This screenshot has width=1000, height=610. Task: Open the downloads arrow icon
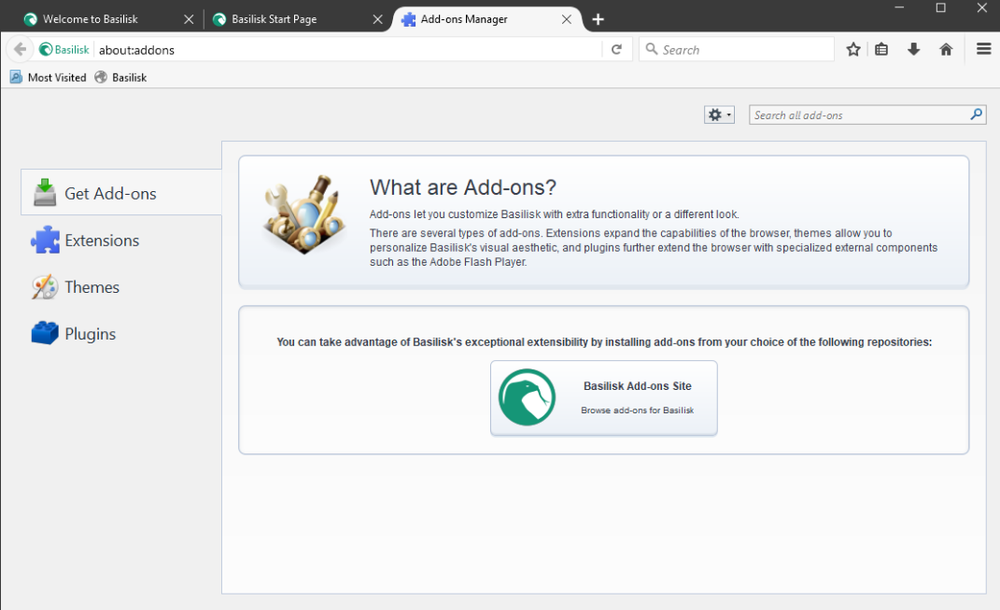(913, 49)
